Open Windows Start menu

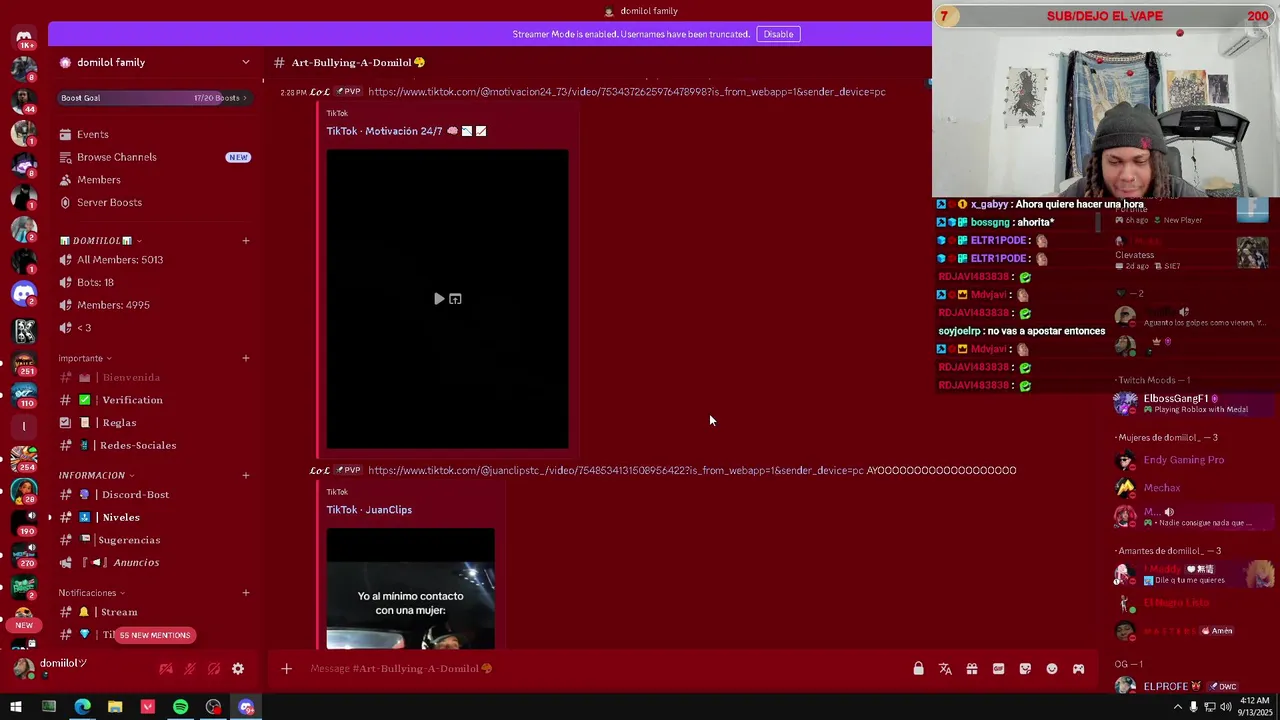[x=16, y=708]
